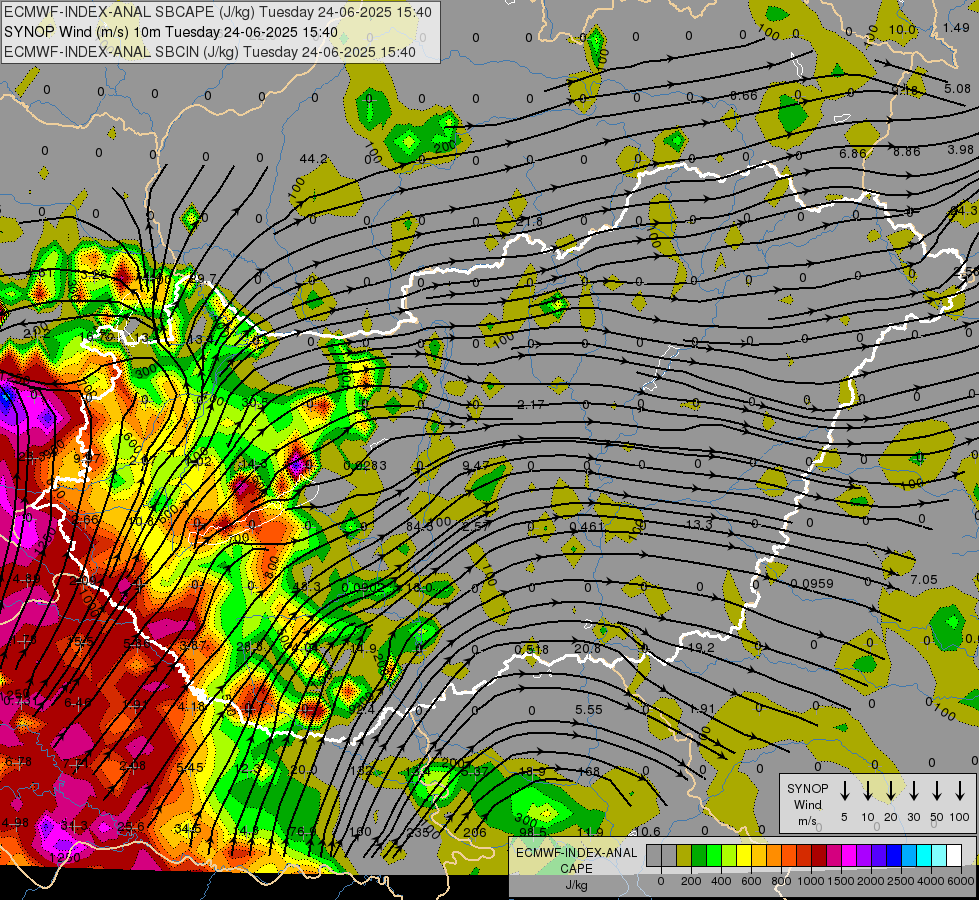Click the station value 5.08
The width and height of the screenshot is (979, 900).
[957, 89]
